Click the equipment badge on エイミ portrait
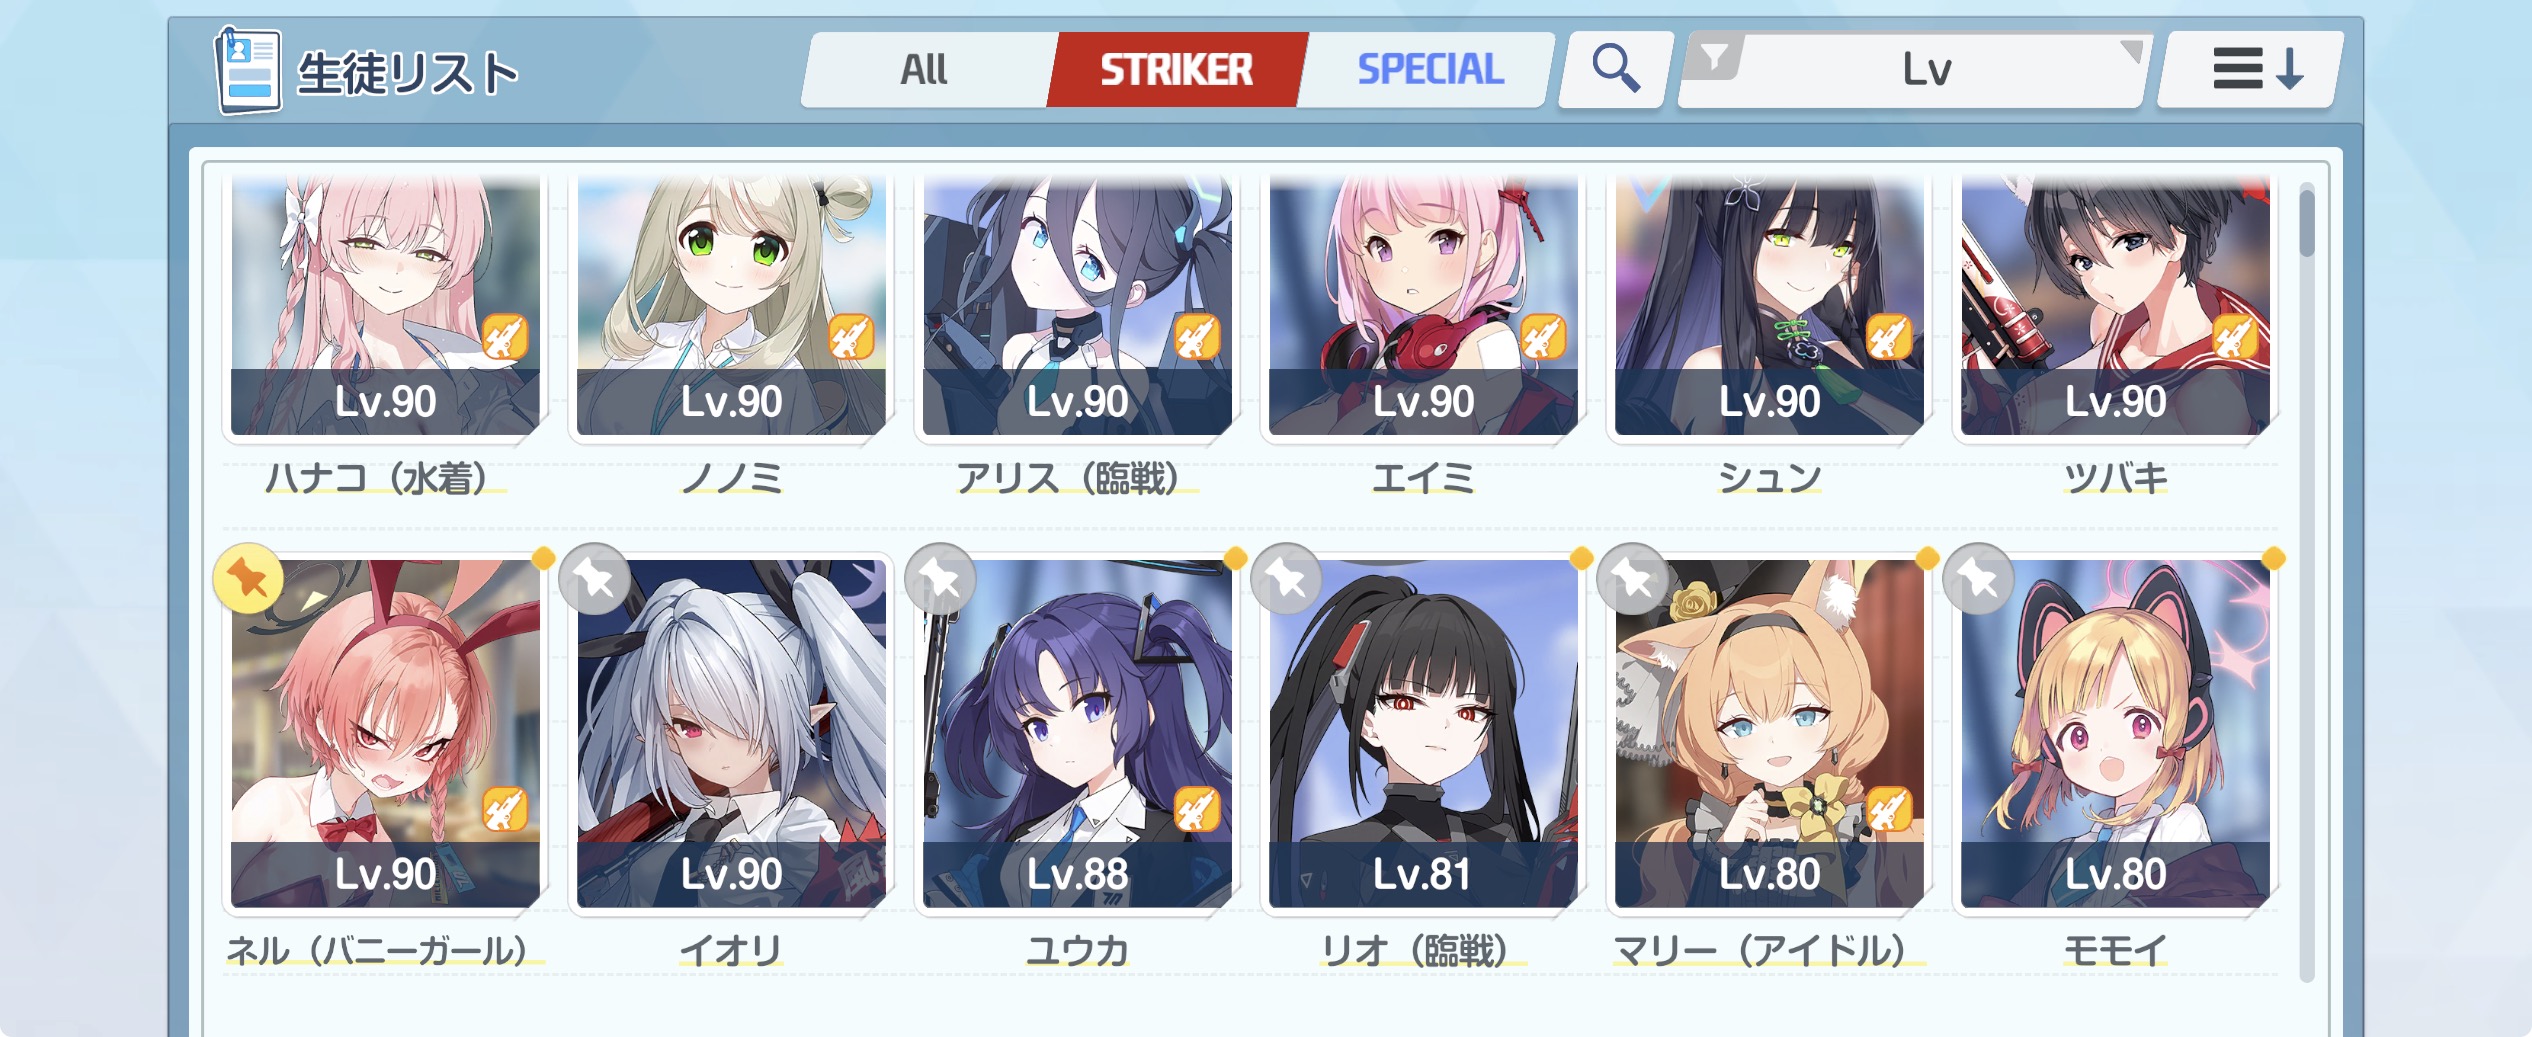Image resolution: width=2532 pixels, height=1037 pixels. click(x=1543, y=337)
